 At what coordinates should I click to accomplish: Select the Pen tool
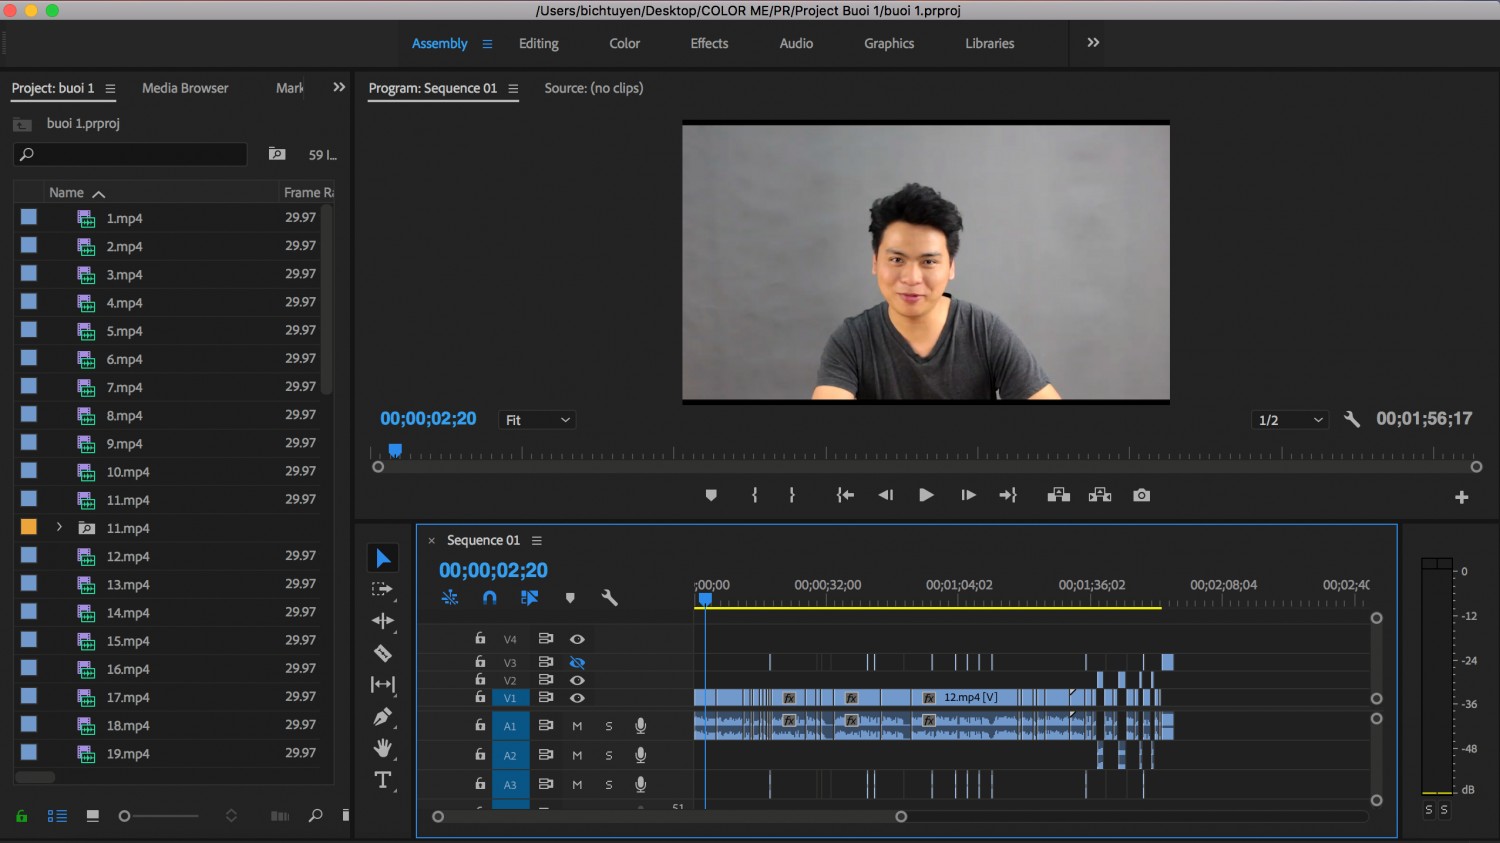click(382, 717)
